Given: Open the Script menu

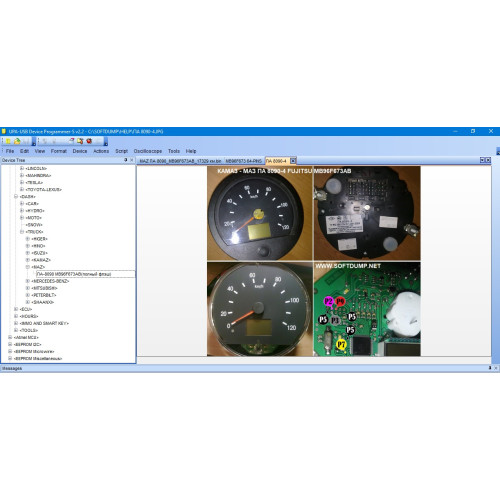Looking at the screenshot, I should (x=122, y=151).
